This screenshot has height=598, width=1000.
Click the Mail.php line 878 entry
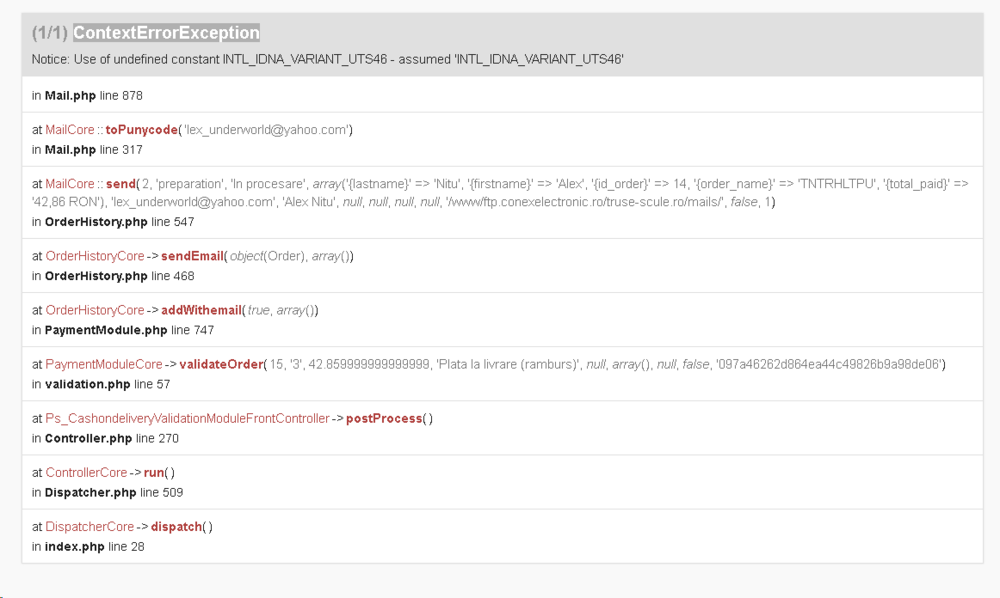tap(87, 96)
